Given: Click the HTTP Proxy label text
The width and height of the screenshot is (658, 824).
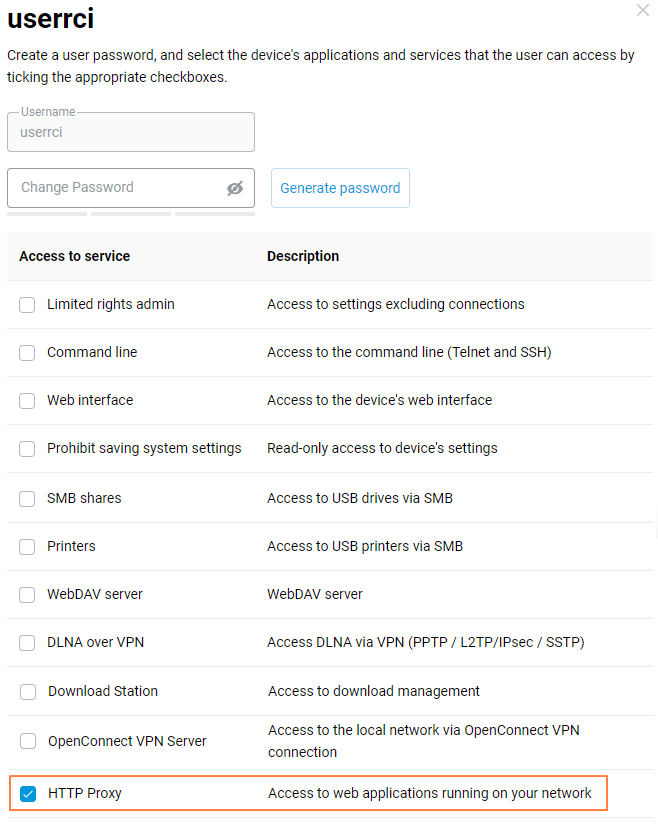Looking at the screenshot, I should [x=85, y=794].
